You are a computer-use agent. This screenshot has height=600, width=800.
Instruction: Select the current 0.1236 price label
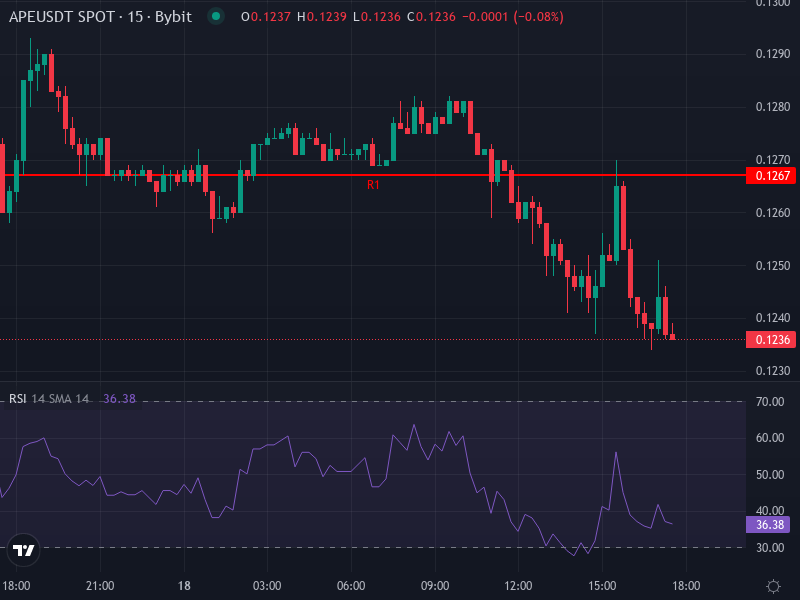[x=770, y=340]
